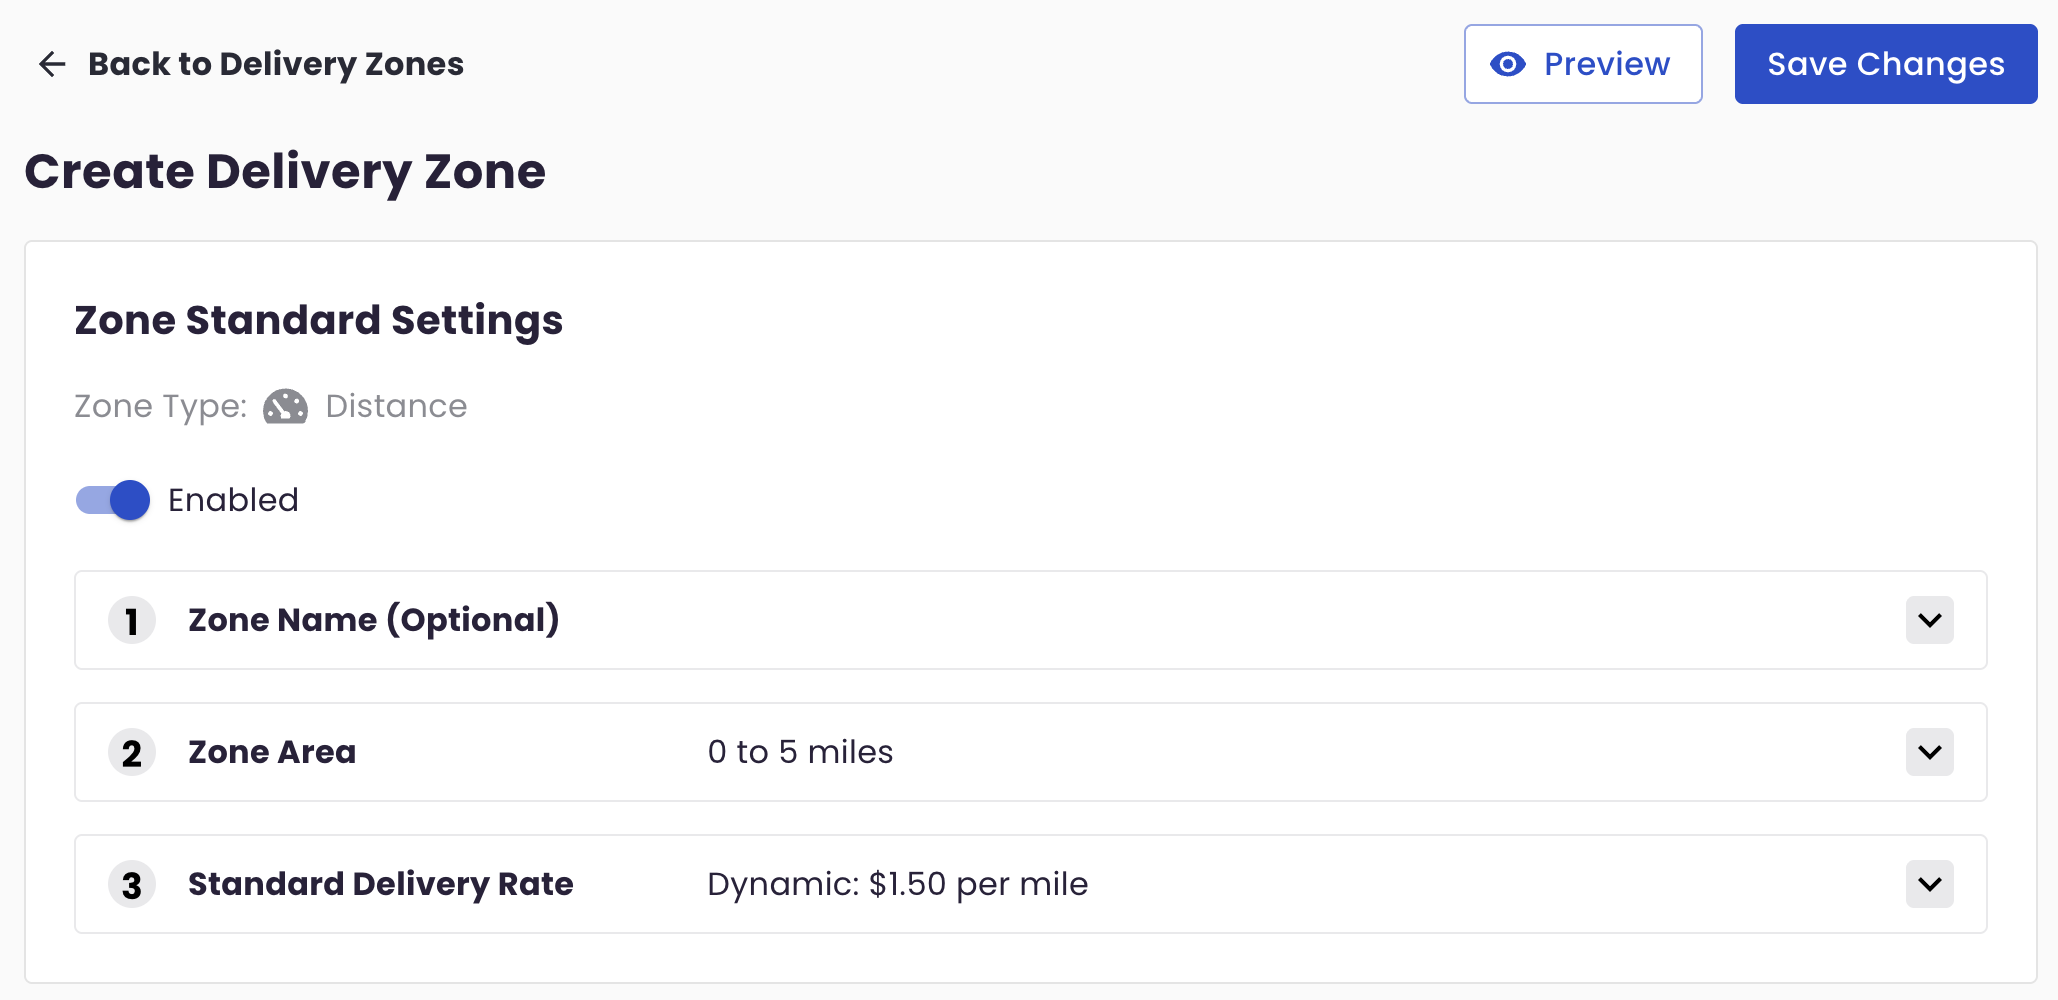Viewport: 2058px width, 1000px height.
Task: Click the Distance speedometer icon
Action: click(x=286, y=407)
